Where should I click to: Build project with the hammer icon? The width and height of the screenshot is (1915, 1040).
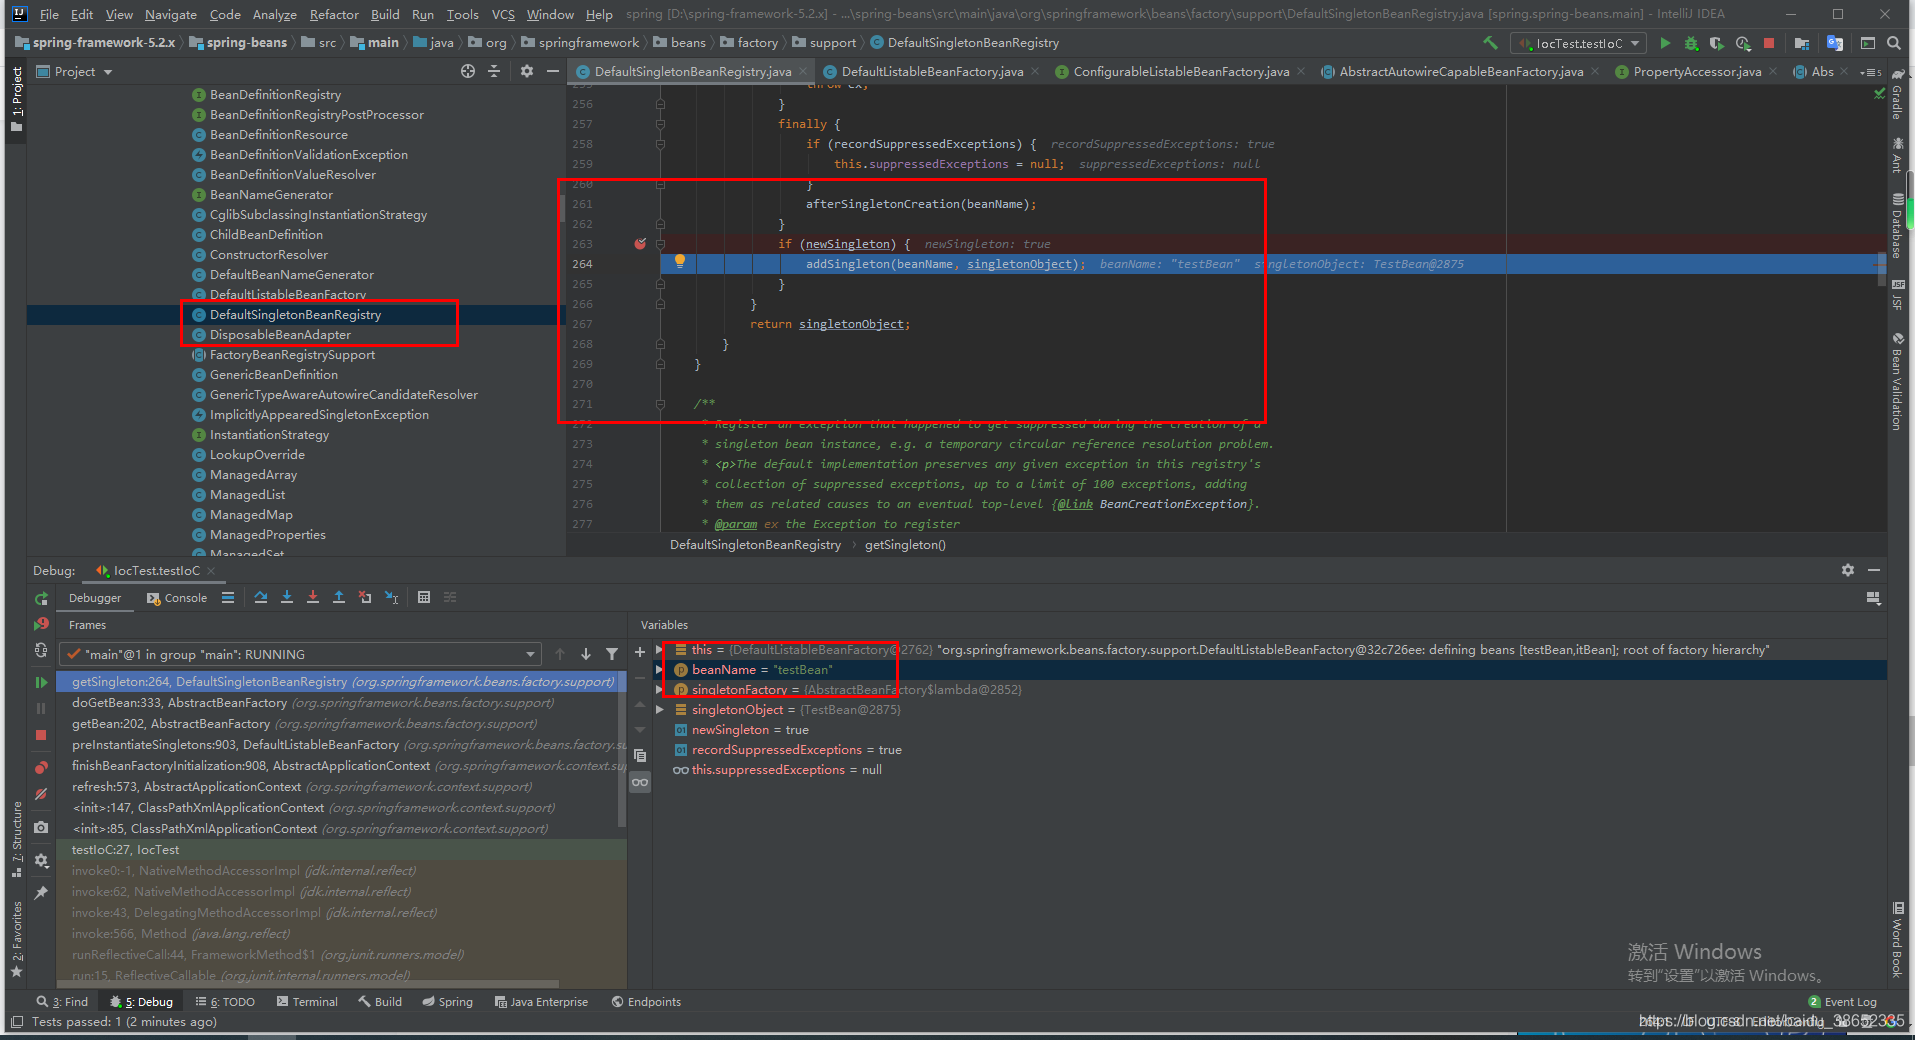click(1490, 43)
